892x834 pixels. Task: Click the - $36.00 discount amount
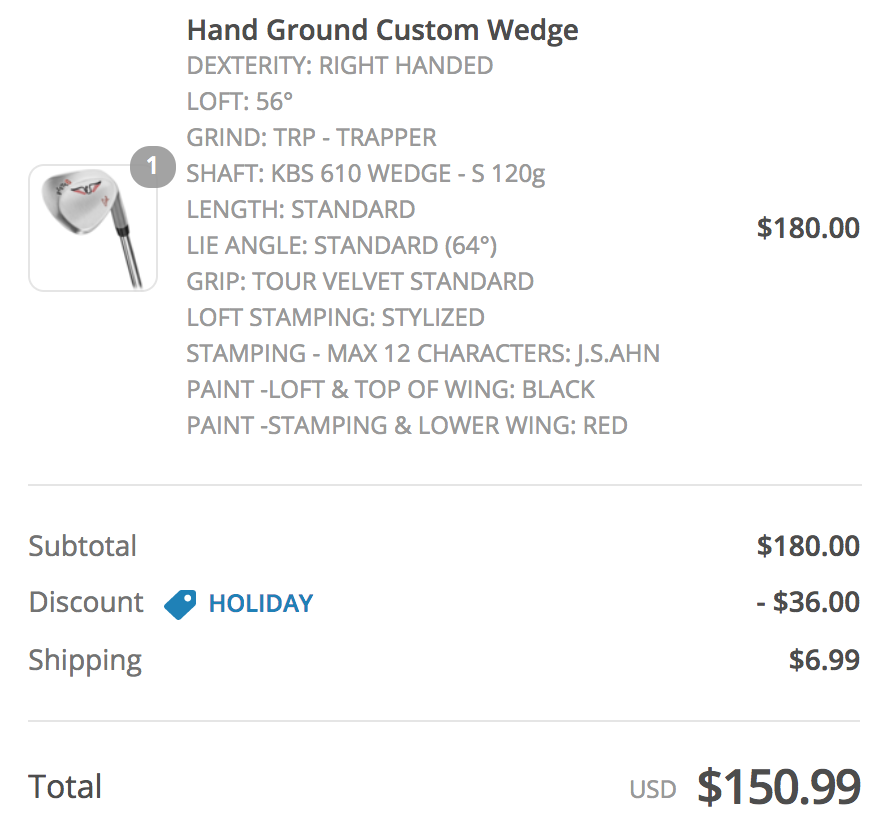[x=808, y=602]
